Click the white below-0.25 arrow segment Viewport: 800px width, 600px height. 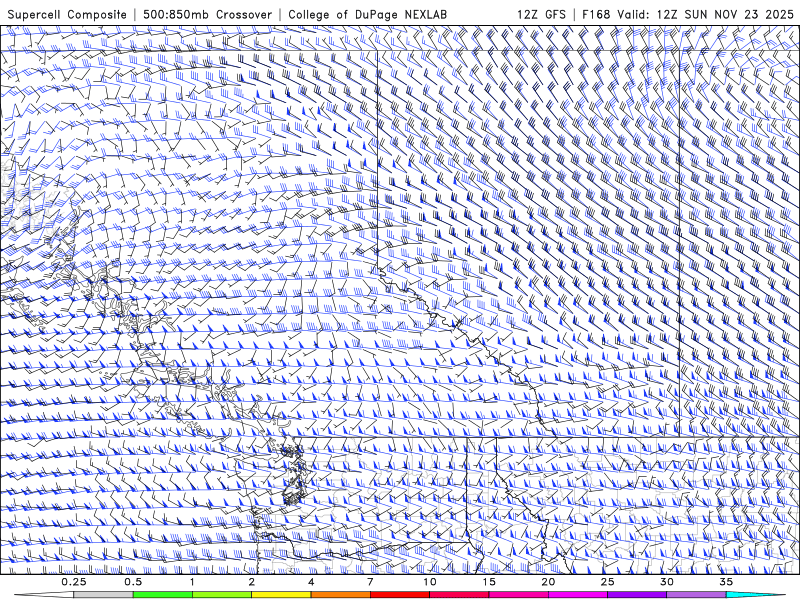click(44, 595)
